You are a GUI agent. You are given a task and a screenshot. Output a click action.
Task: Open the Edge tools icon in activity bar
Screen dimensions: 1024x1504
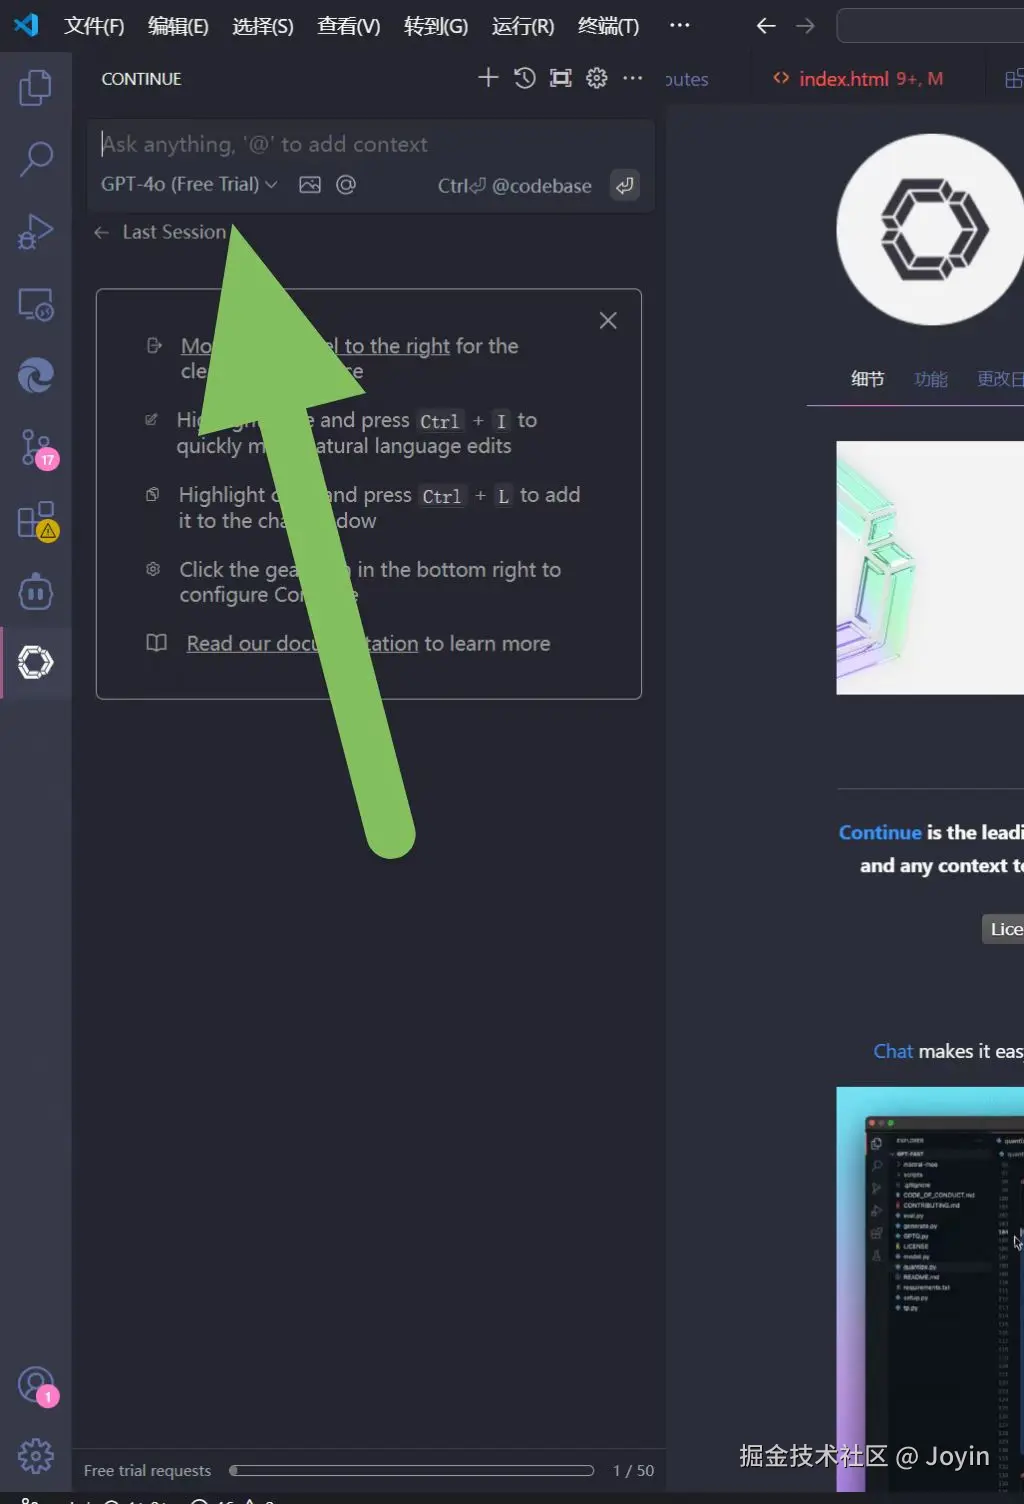tap(35, 376)
